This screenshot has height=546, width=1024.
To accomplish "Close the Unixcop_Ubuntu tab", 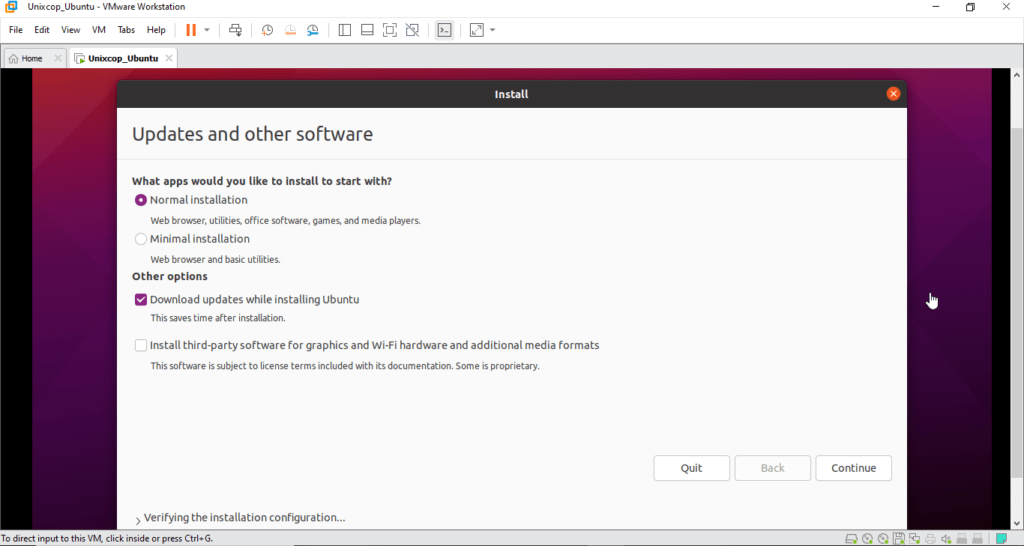I will (168, 58).
